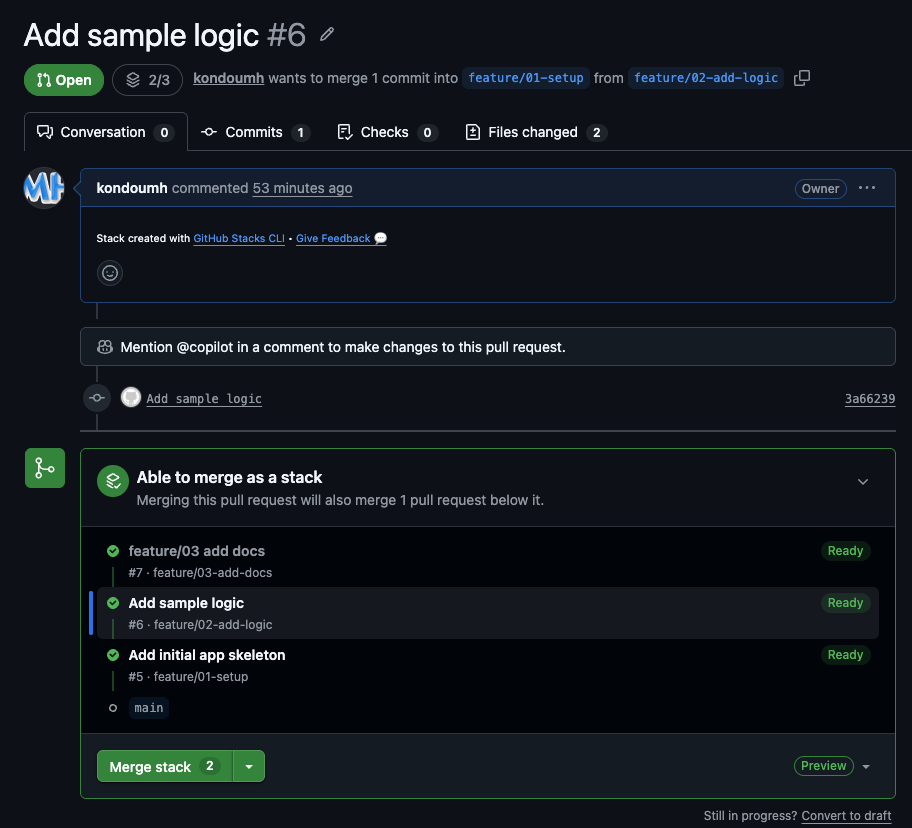
Task: Open the comment author name kondoumh
Action: [132, 188]
